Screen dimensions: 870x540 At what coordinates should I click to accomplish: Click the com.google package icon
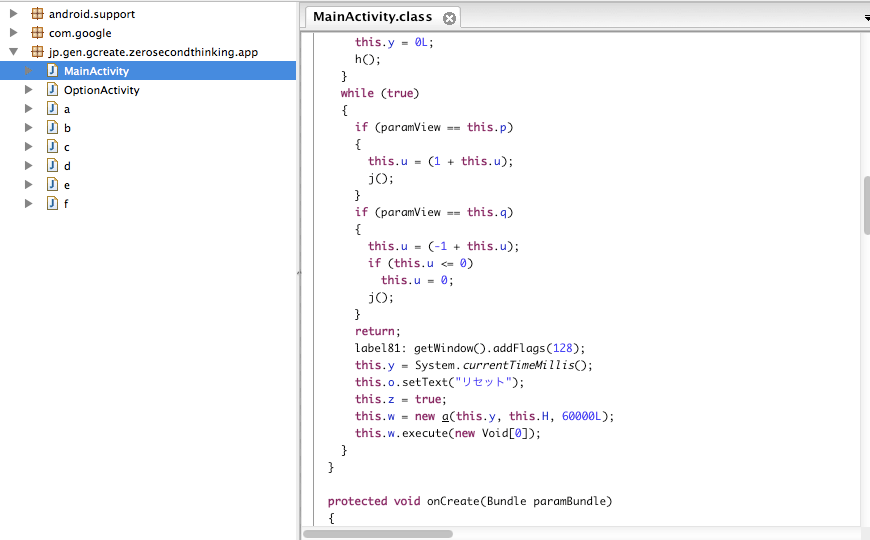coord(37,33)
